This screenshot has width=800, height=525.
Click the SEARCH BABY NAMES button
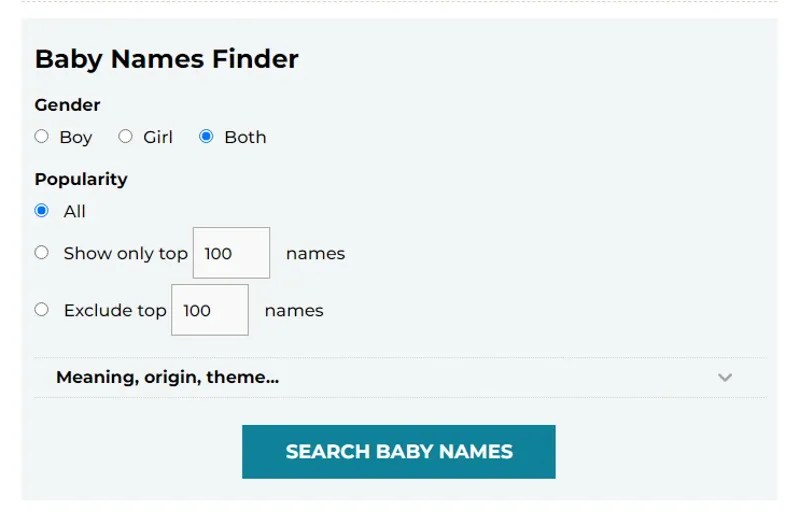pos(399,452)
